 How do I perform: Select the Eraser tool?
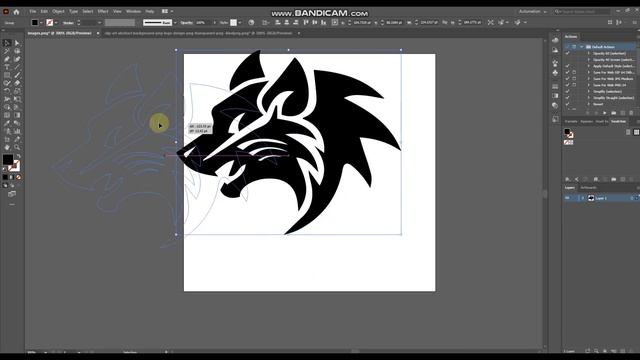click(17, 83)
